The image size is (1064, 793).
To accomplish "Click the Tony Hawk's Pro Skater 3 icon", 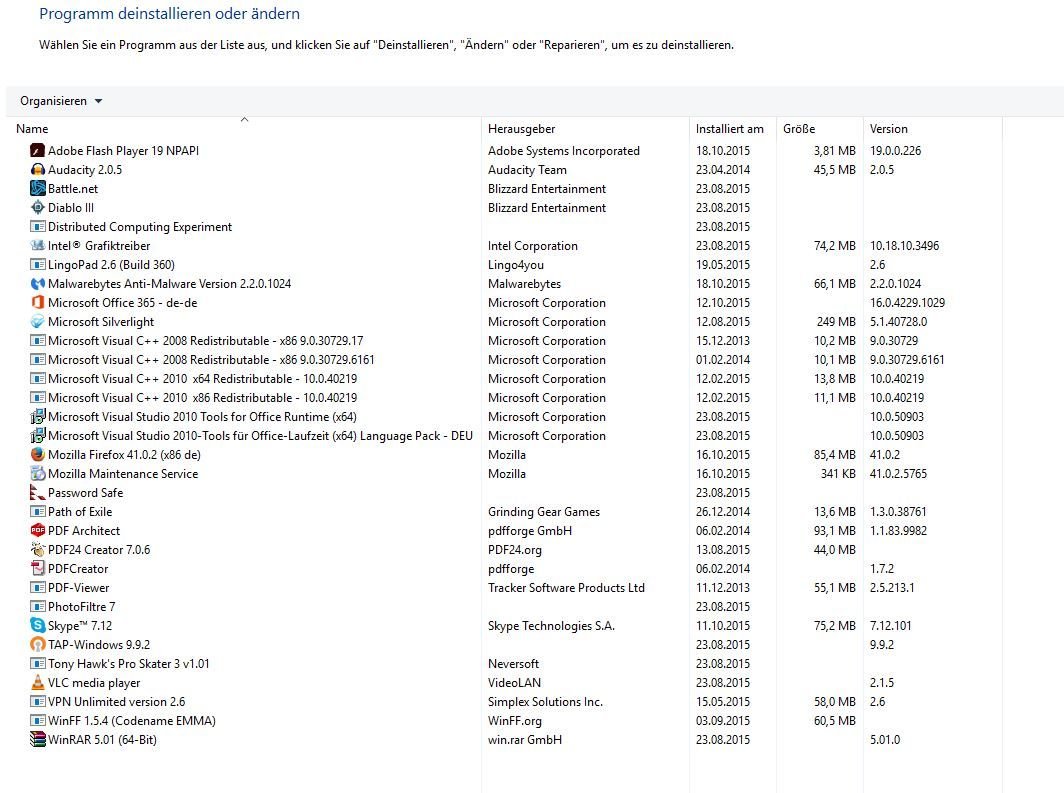I will (38, 663).
